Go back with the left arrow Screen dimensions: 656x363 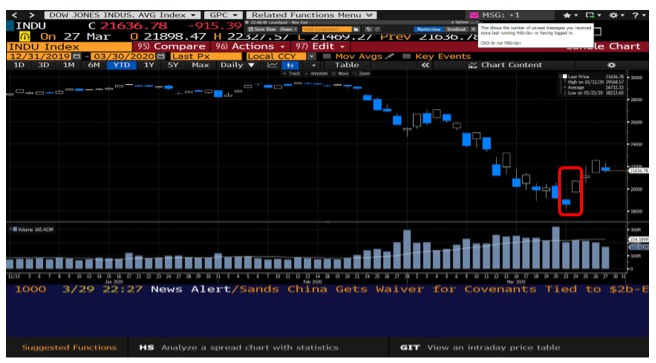pyautogui.click(x=15, y=15)
